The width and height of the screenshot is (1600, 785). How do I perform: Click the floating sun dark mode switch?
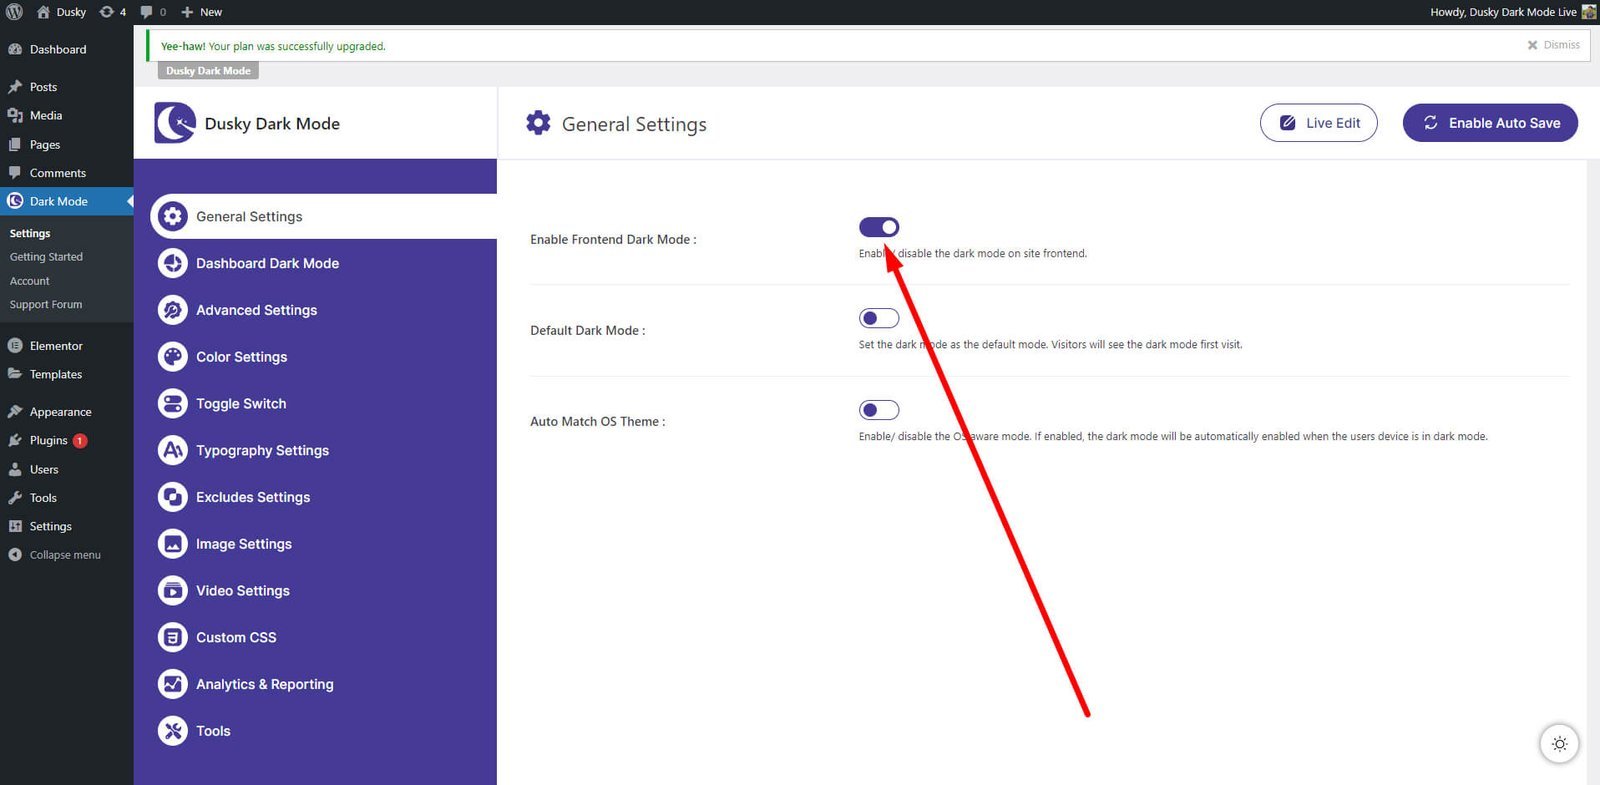[1559, 744]
